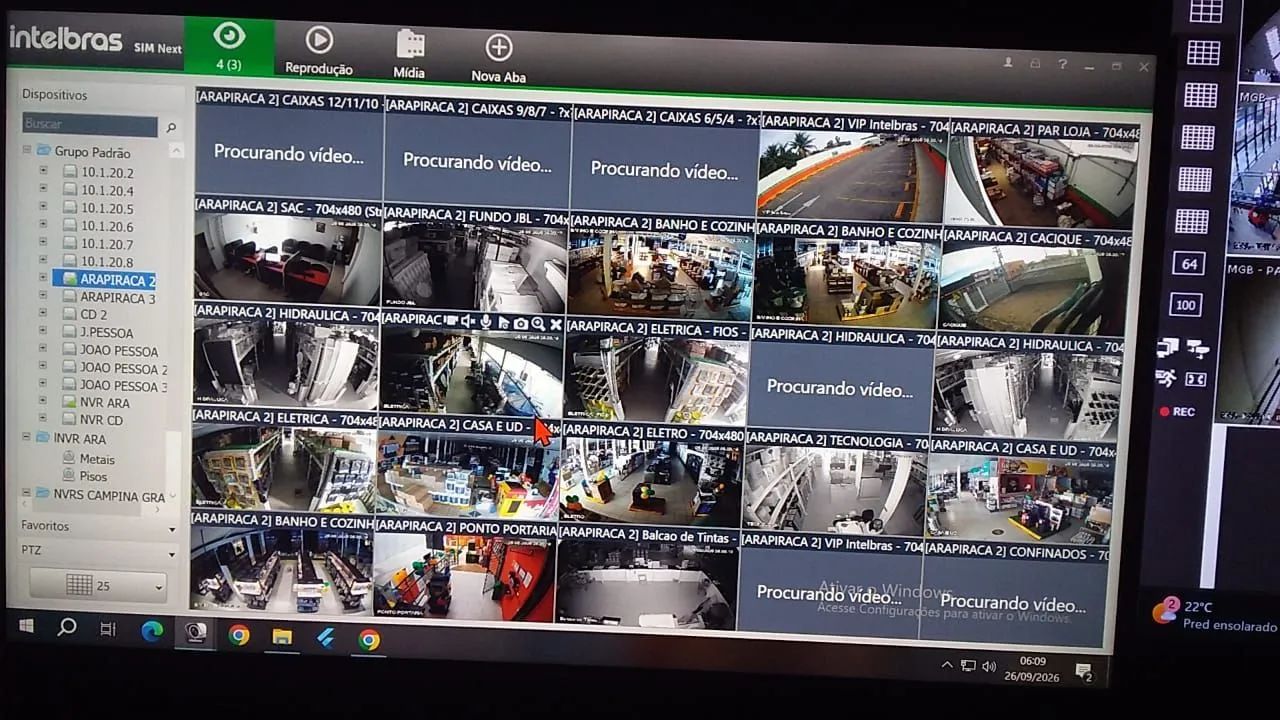
Task: Add a new tab with Nova Aba
Action: coord(498,58)
